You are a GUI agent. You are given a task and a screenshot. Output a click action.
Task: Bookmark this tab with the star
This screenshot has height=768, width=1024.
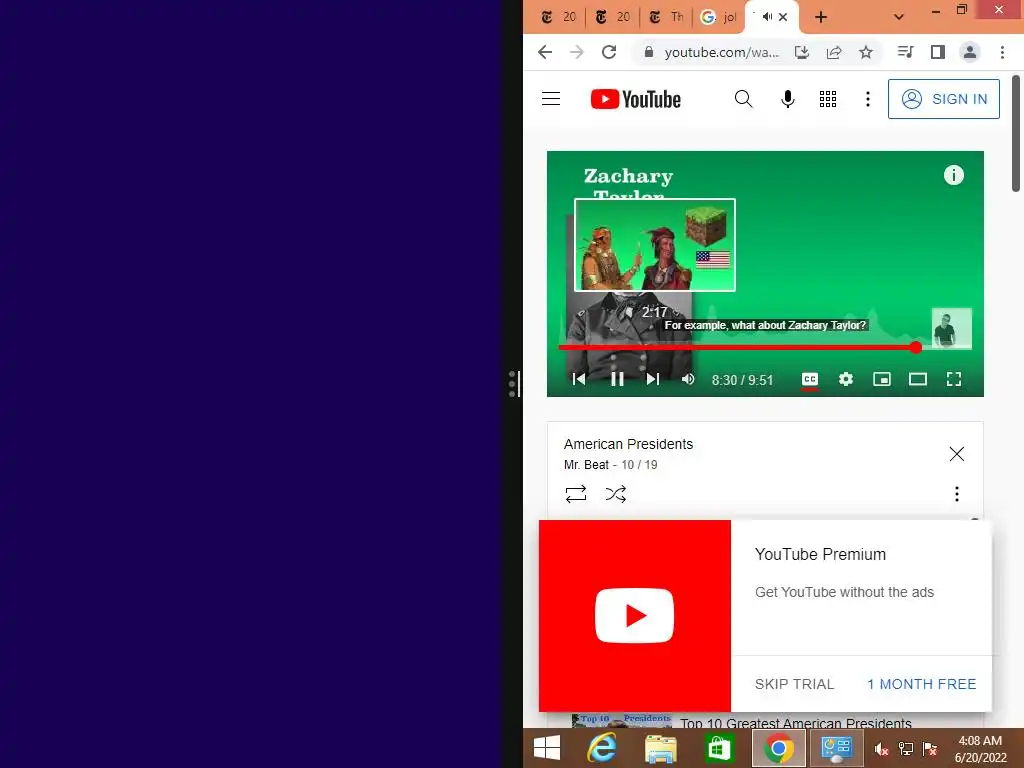(866, 52)
